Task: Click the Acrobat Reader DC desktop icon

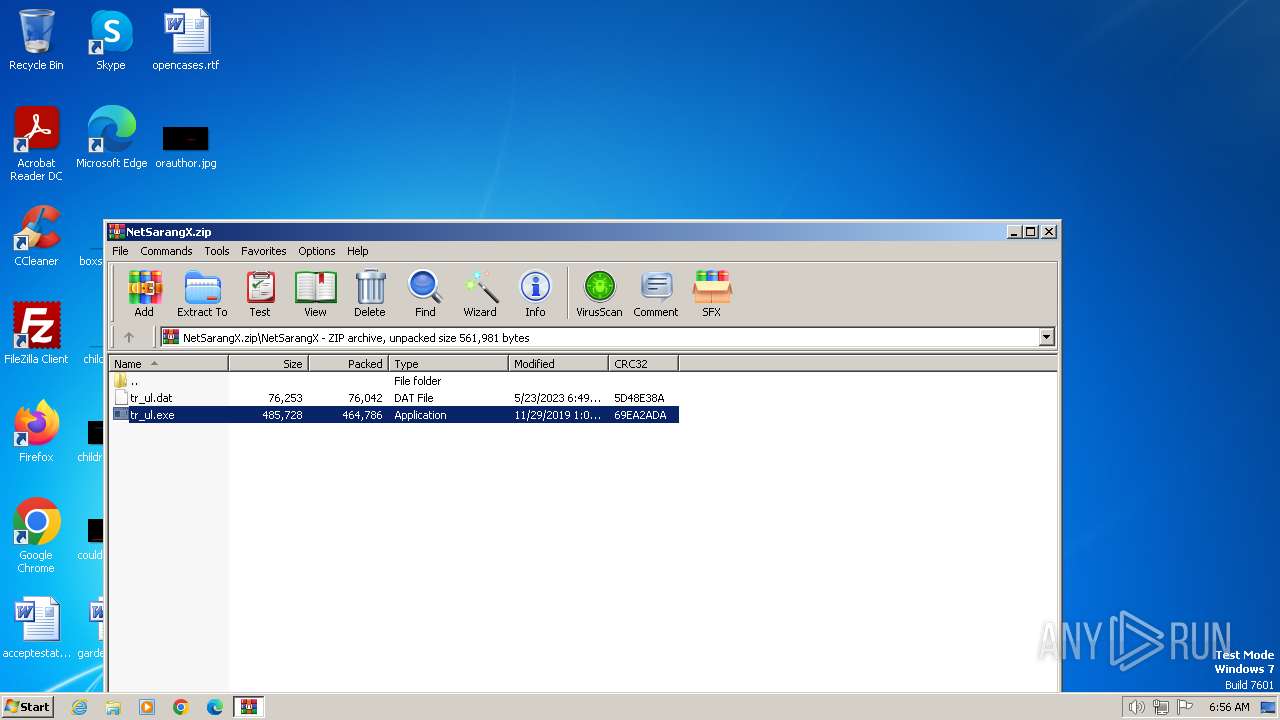Action: pos(36,144)
